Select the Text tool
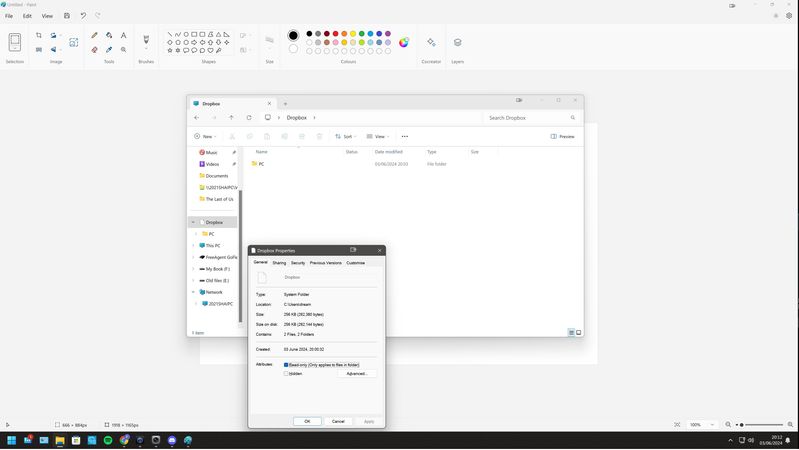 point(123,35)
